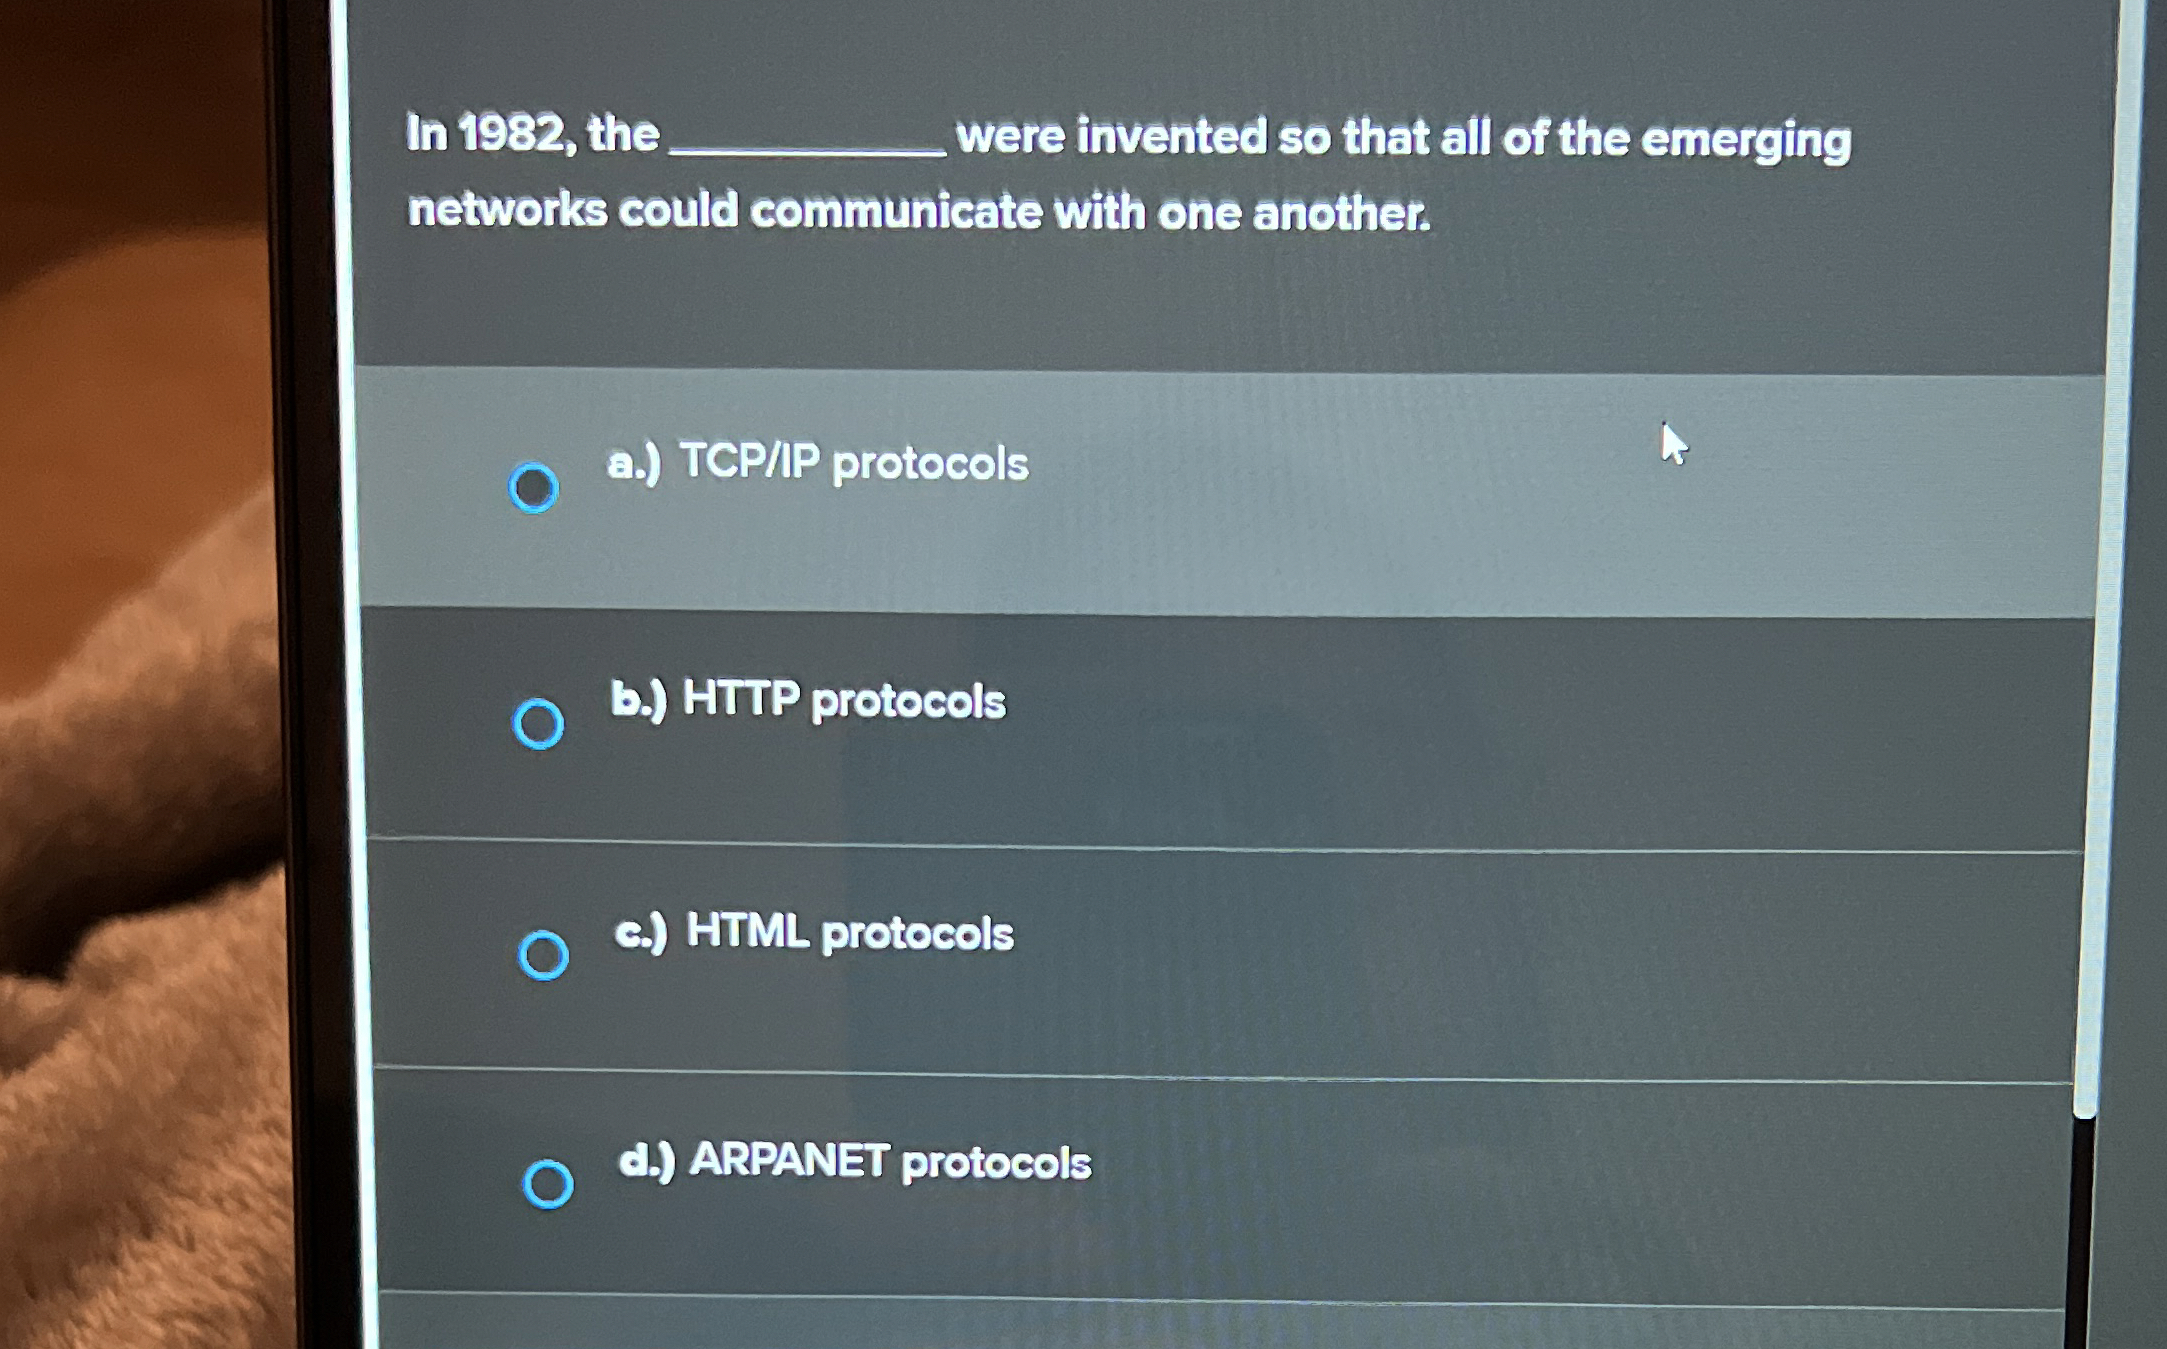
Task: Click the 'd.)' option letter
Action: point(647,1162)
